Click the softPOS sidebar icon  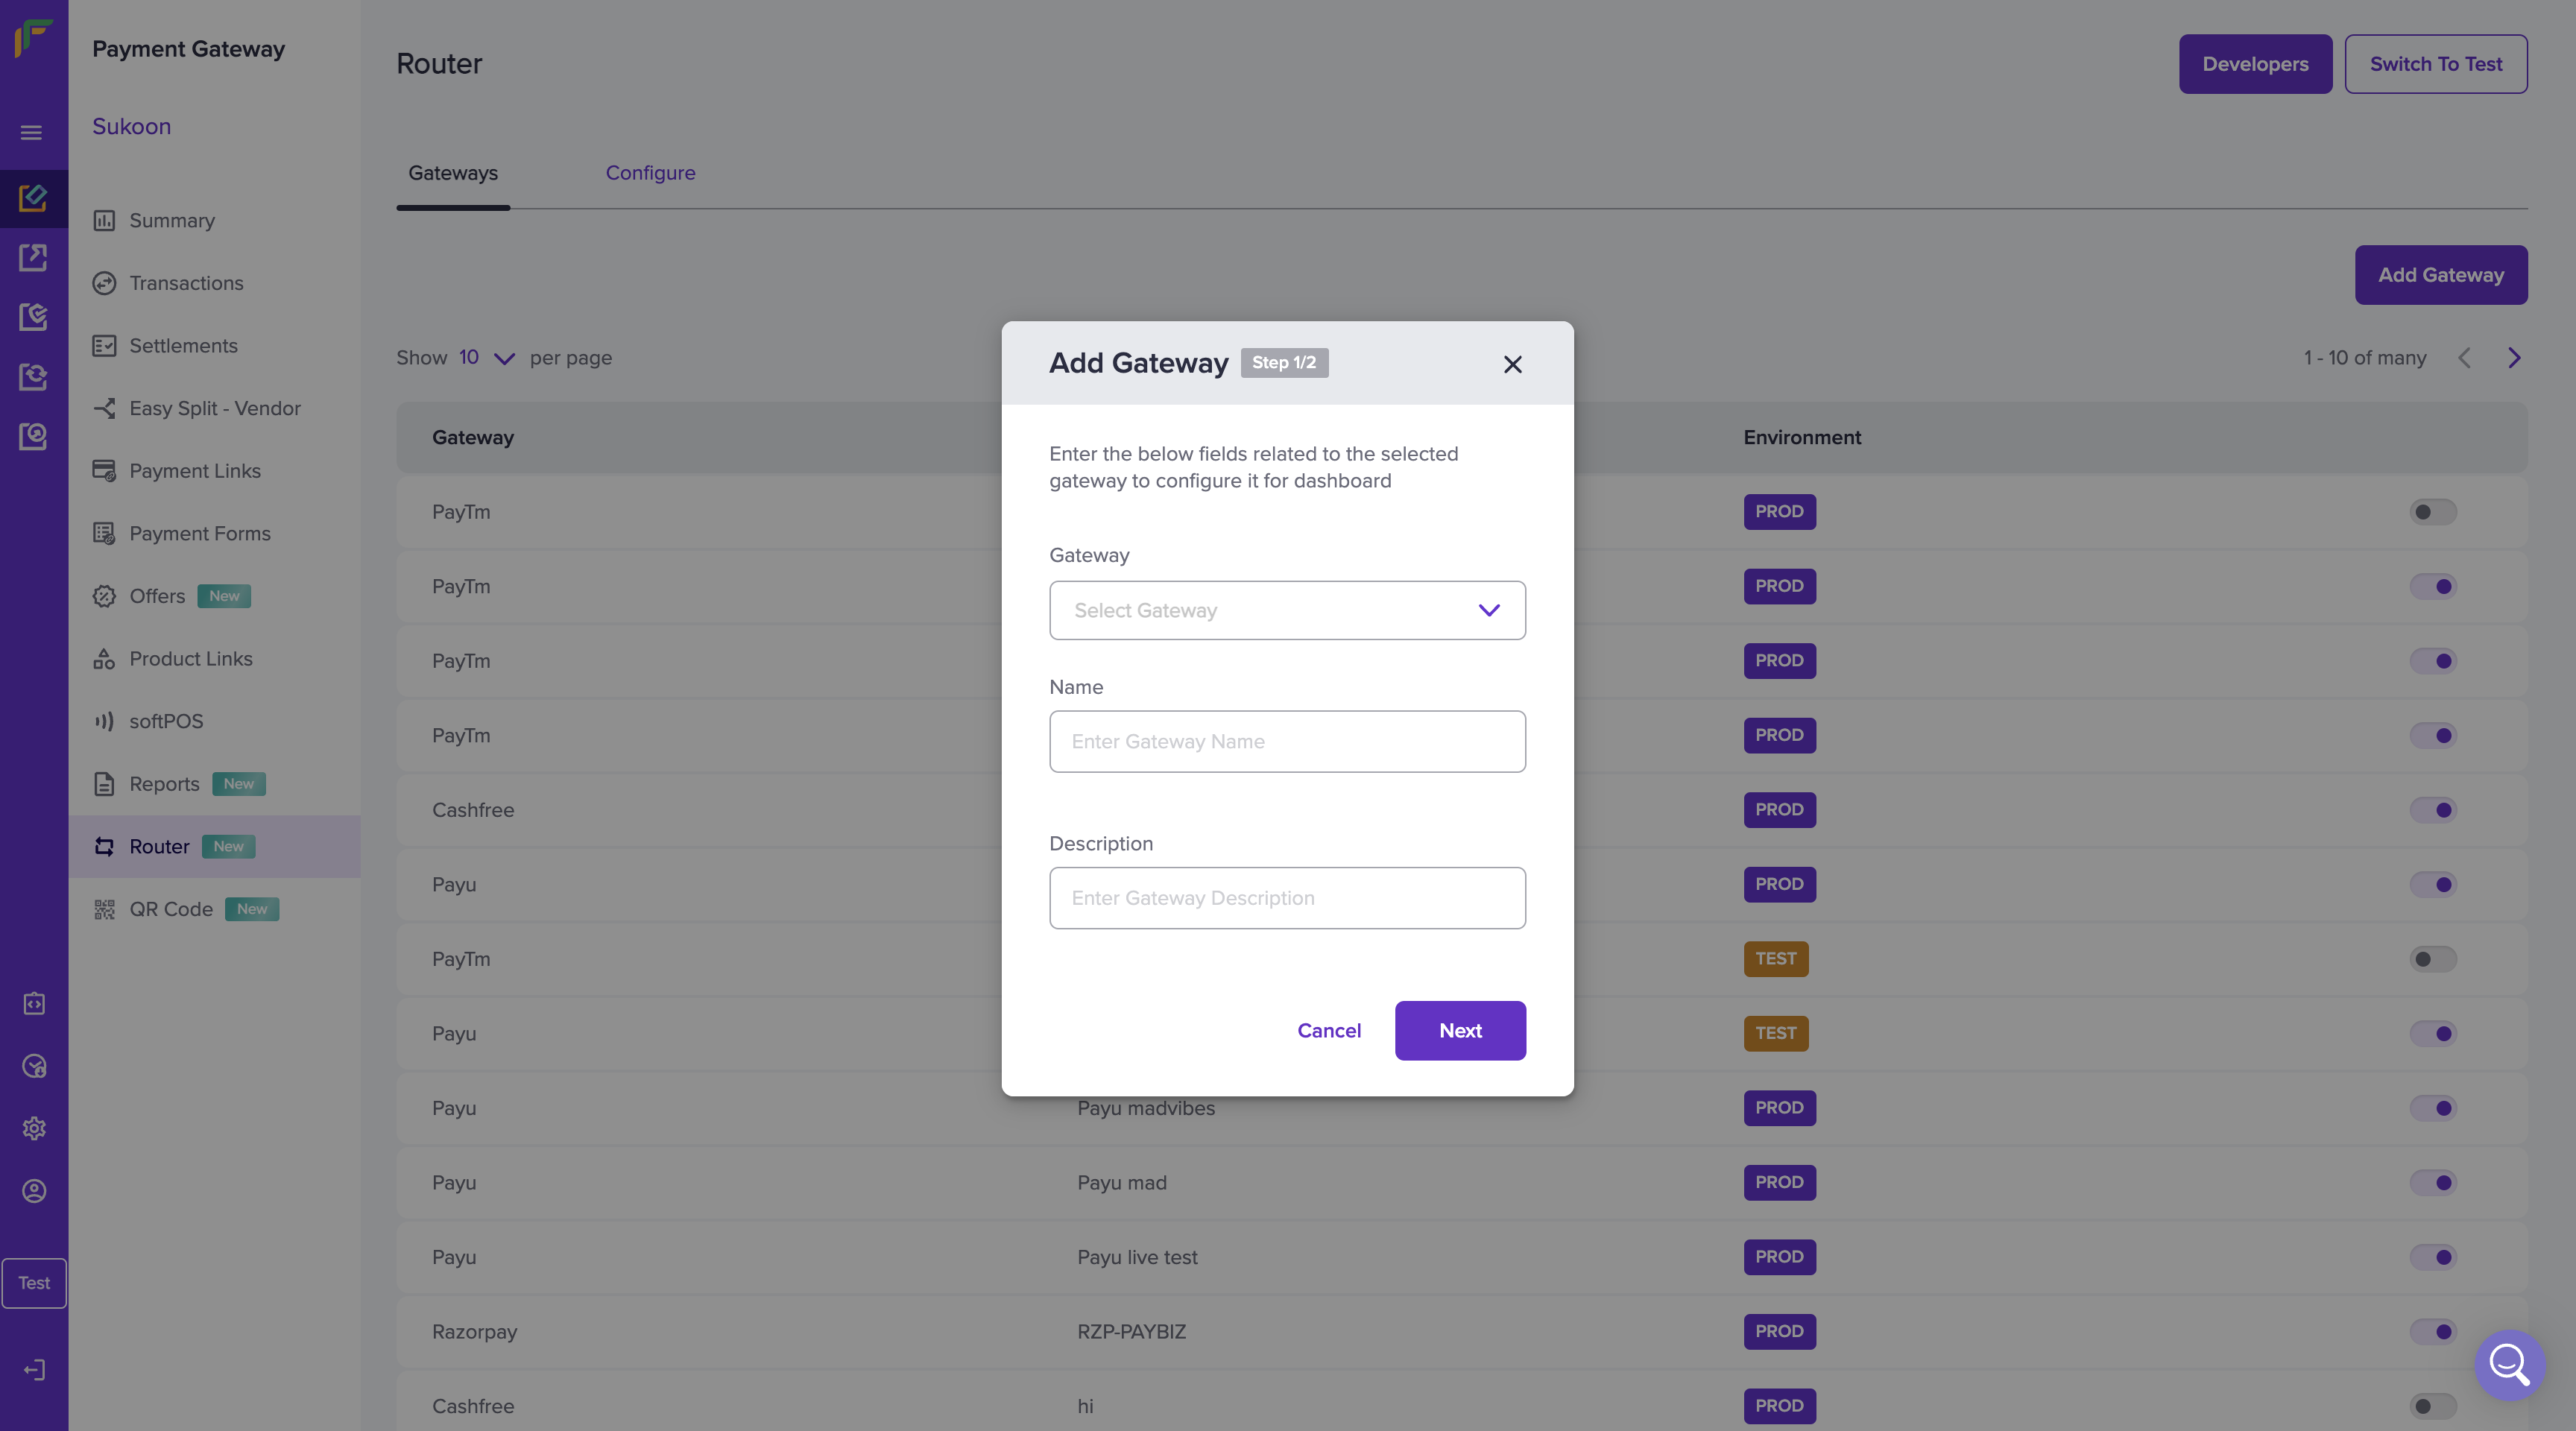pyautogui.click(x=104, y=721)
